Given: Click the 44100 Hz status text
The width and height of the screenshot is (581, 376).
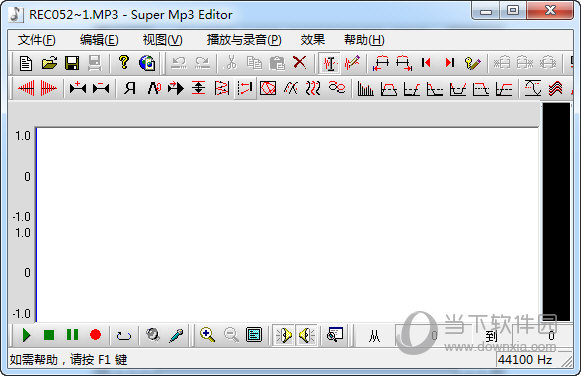Looking at the screenshot, I should (525, 360).
